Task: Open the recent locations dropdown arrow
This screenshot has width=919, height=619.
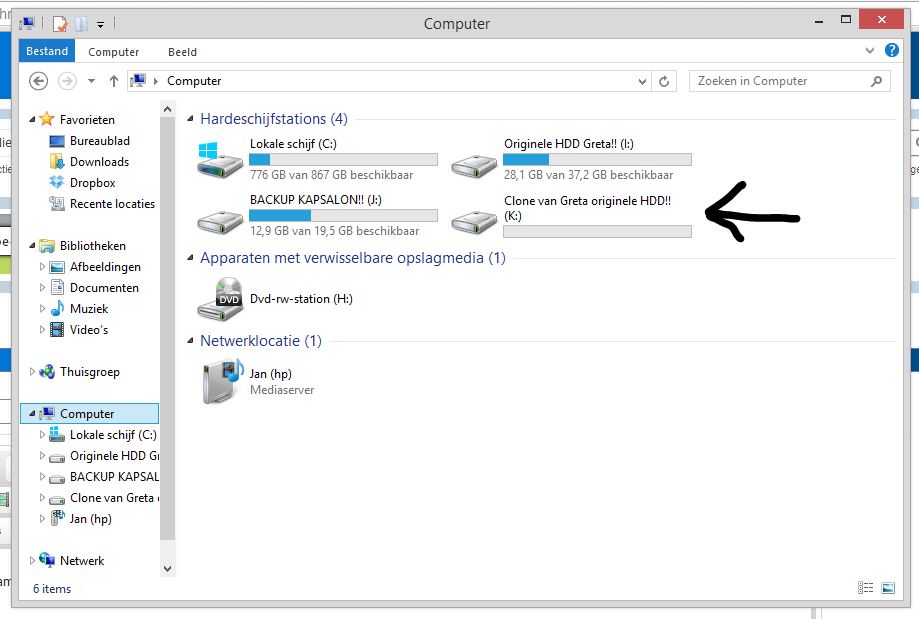Action: pos(91,81)
